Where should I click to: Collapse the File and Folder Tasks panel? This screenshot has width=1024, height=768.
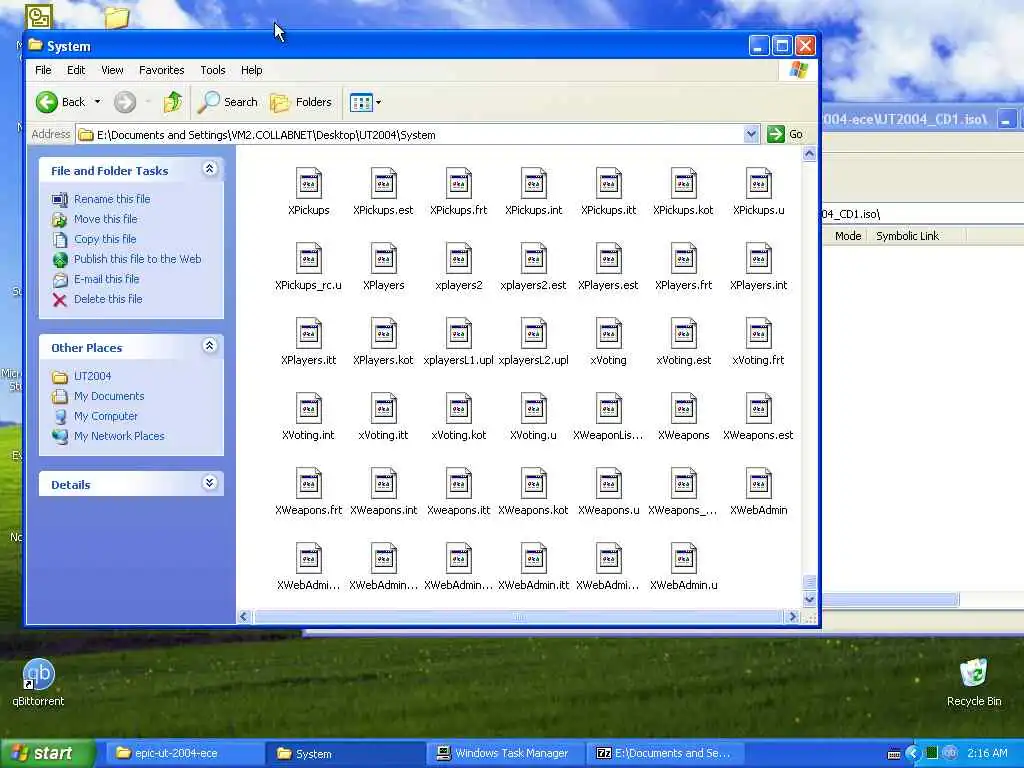pyautogui.click(x=210, y=169)
